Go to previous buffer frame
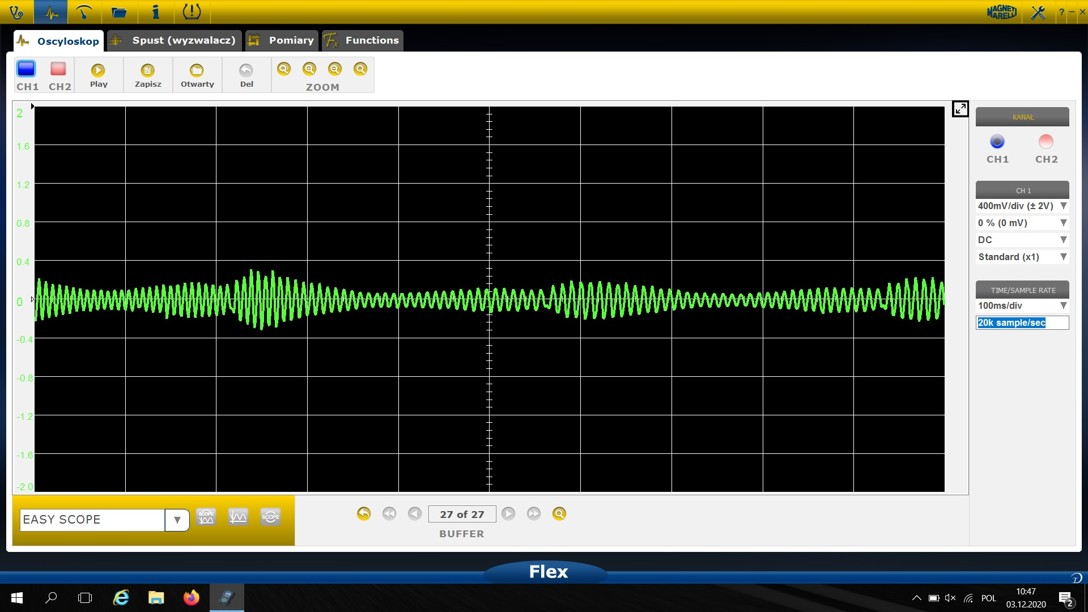The image size is (1088, 612). (415, 514)
